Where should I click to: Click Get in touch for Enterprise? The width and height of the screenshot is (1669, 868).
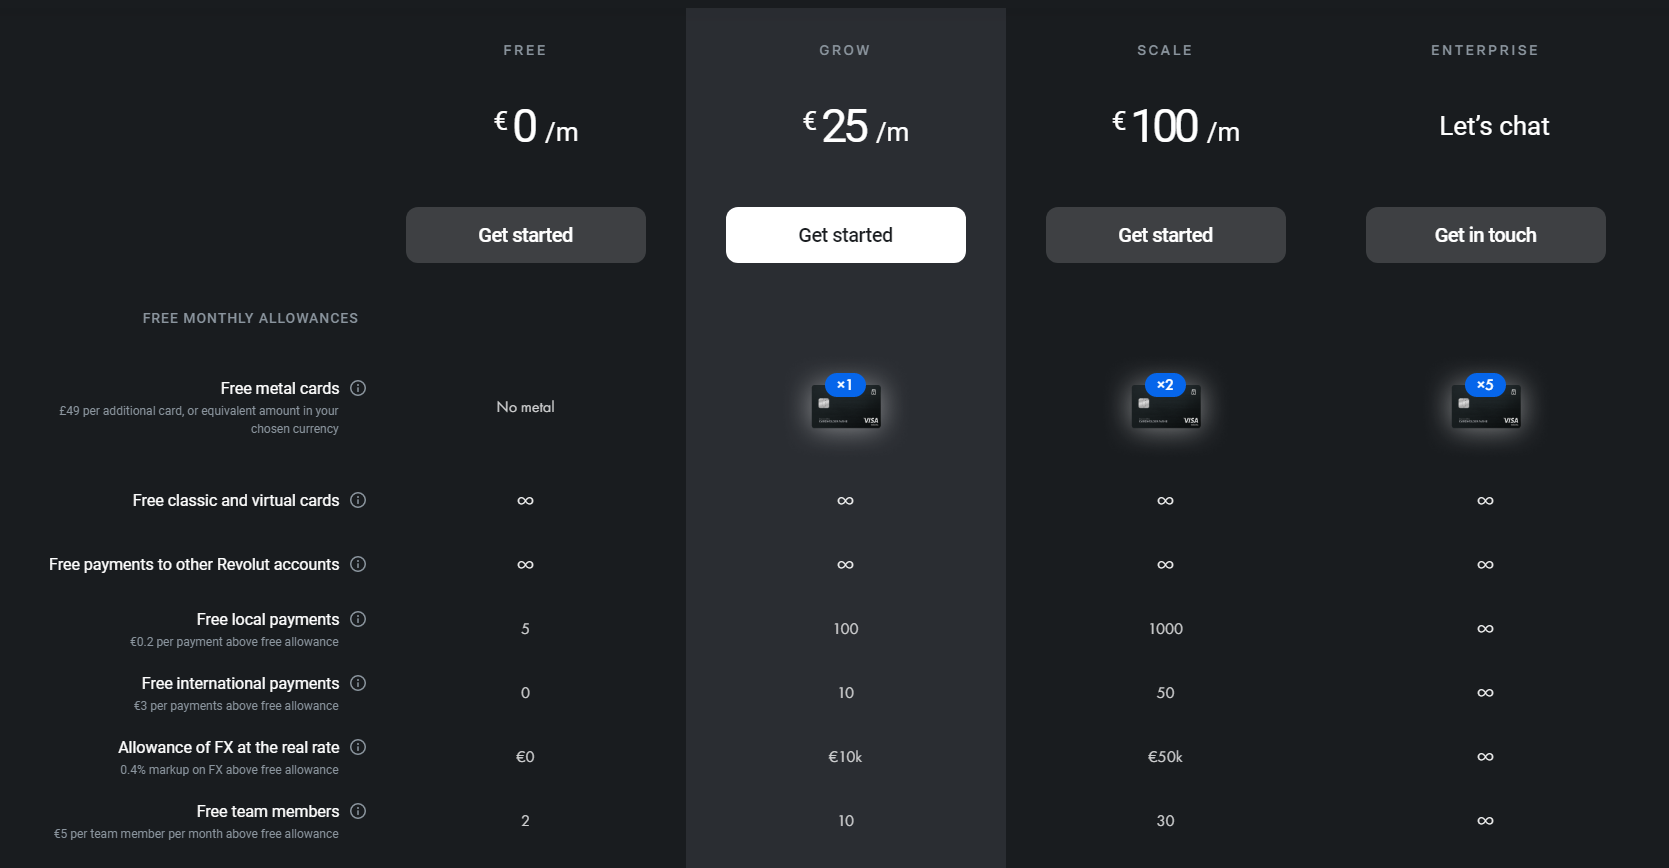click(1485, 235)
